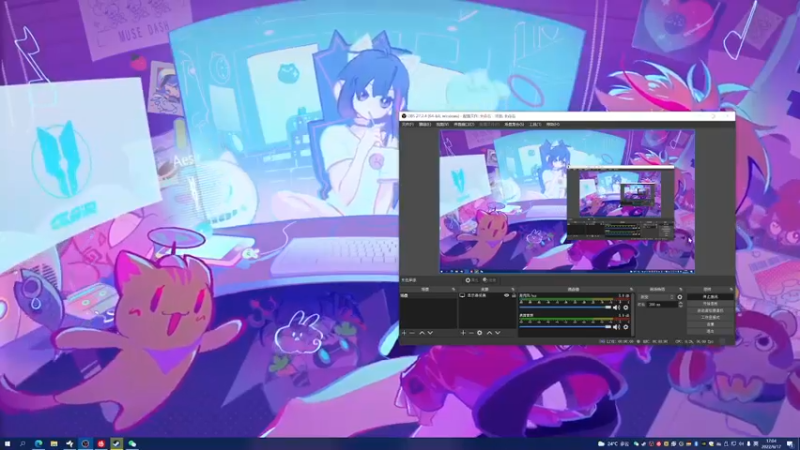Click the highlighted stop button in Controls
Screen dimensions: 800x450
coord(710,296)
